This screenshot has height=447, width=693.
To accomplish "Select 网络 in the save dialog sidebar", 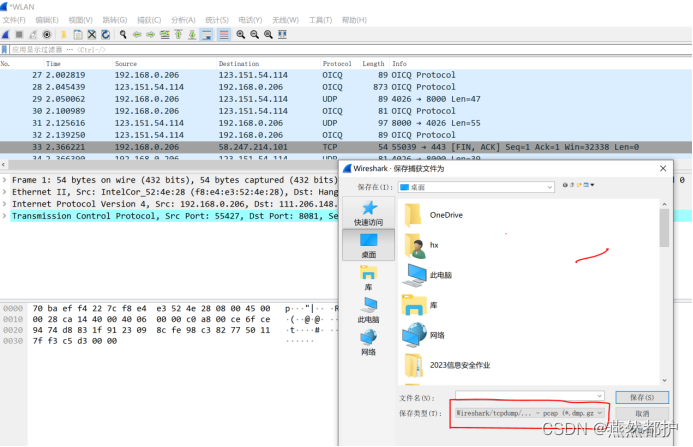I will coord(369,343).
